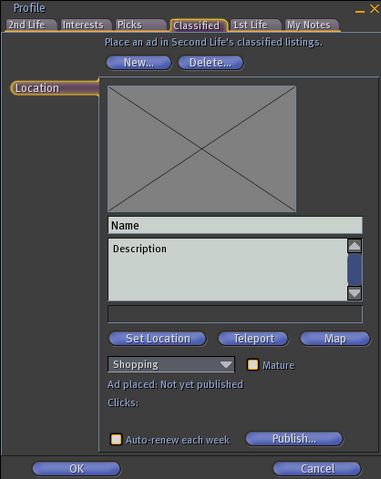Click the Cancel button
This screenshot has height=479, width=381.
pyautogui.click(x=317, y=469)
